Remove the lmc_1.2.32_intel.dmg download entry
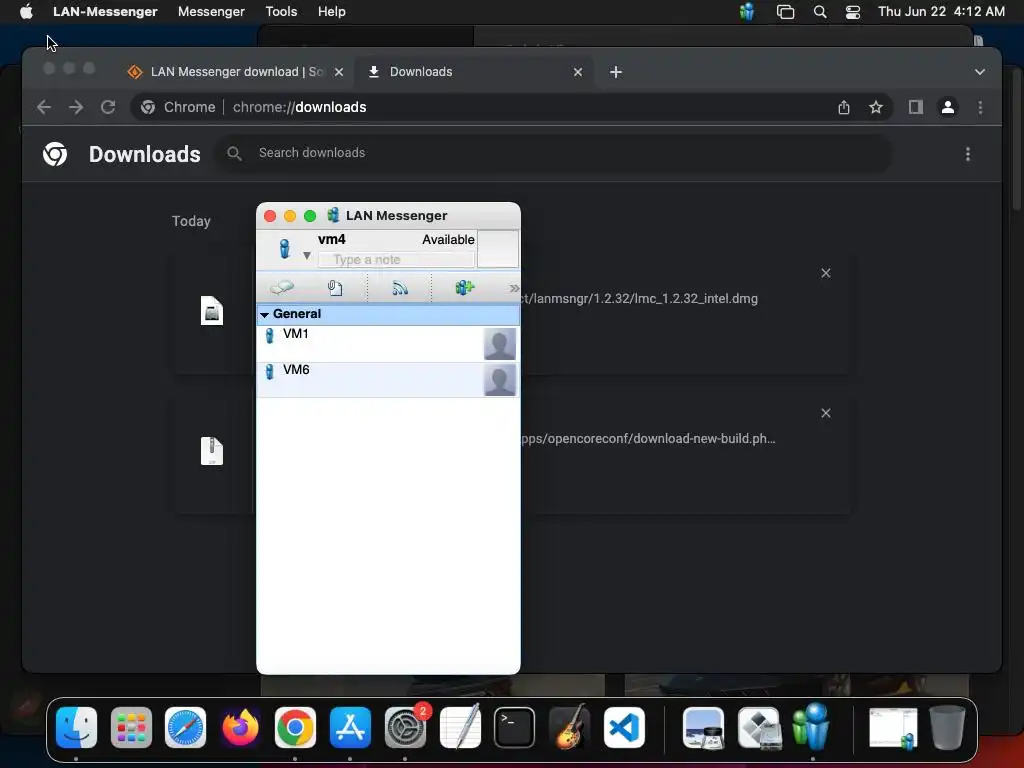1024x768 pixels. pos(825,273)
